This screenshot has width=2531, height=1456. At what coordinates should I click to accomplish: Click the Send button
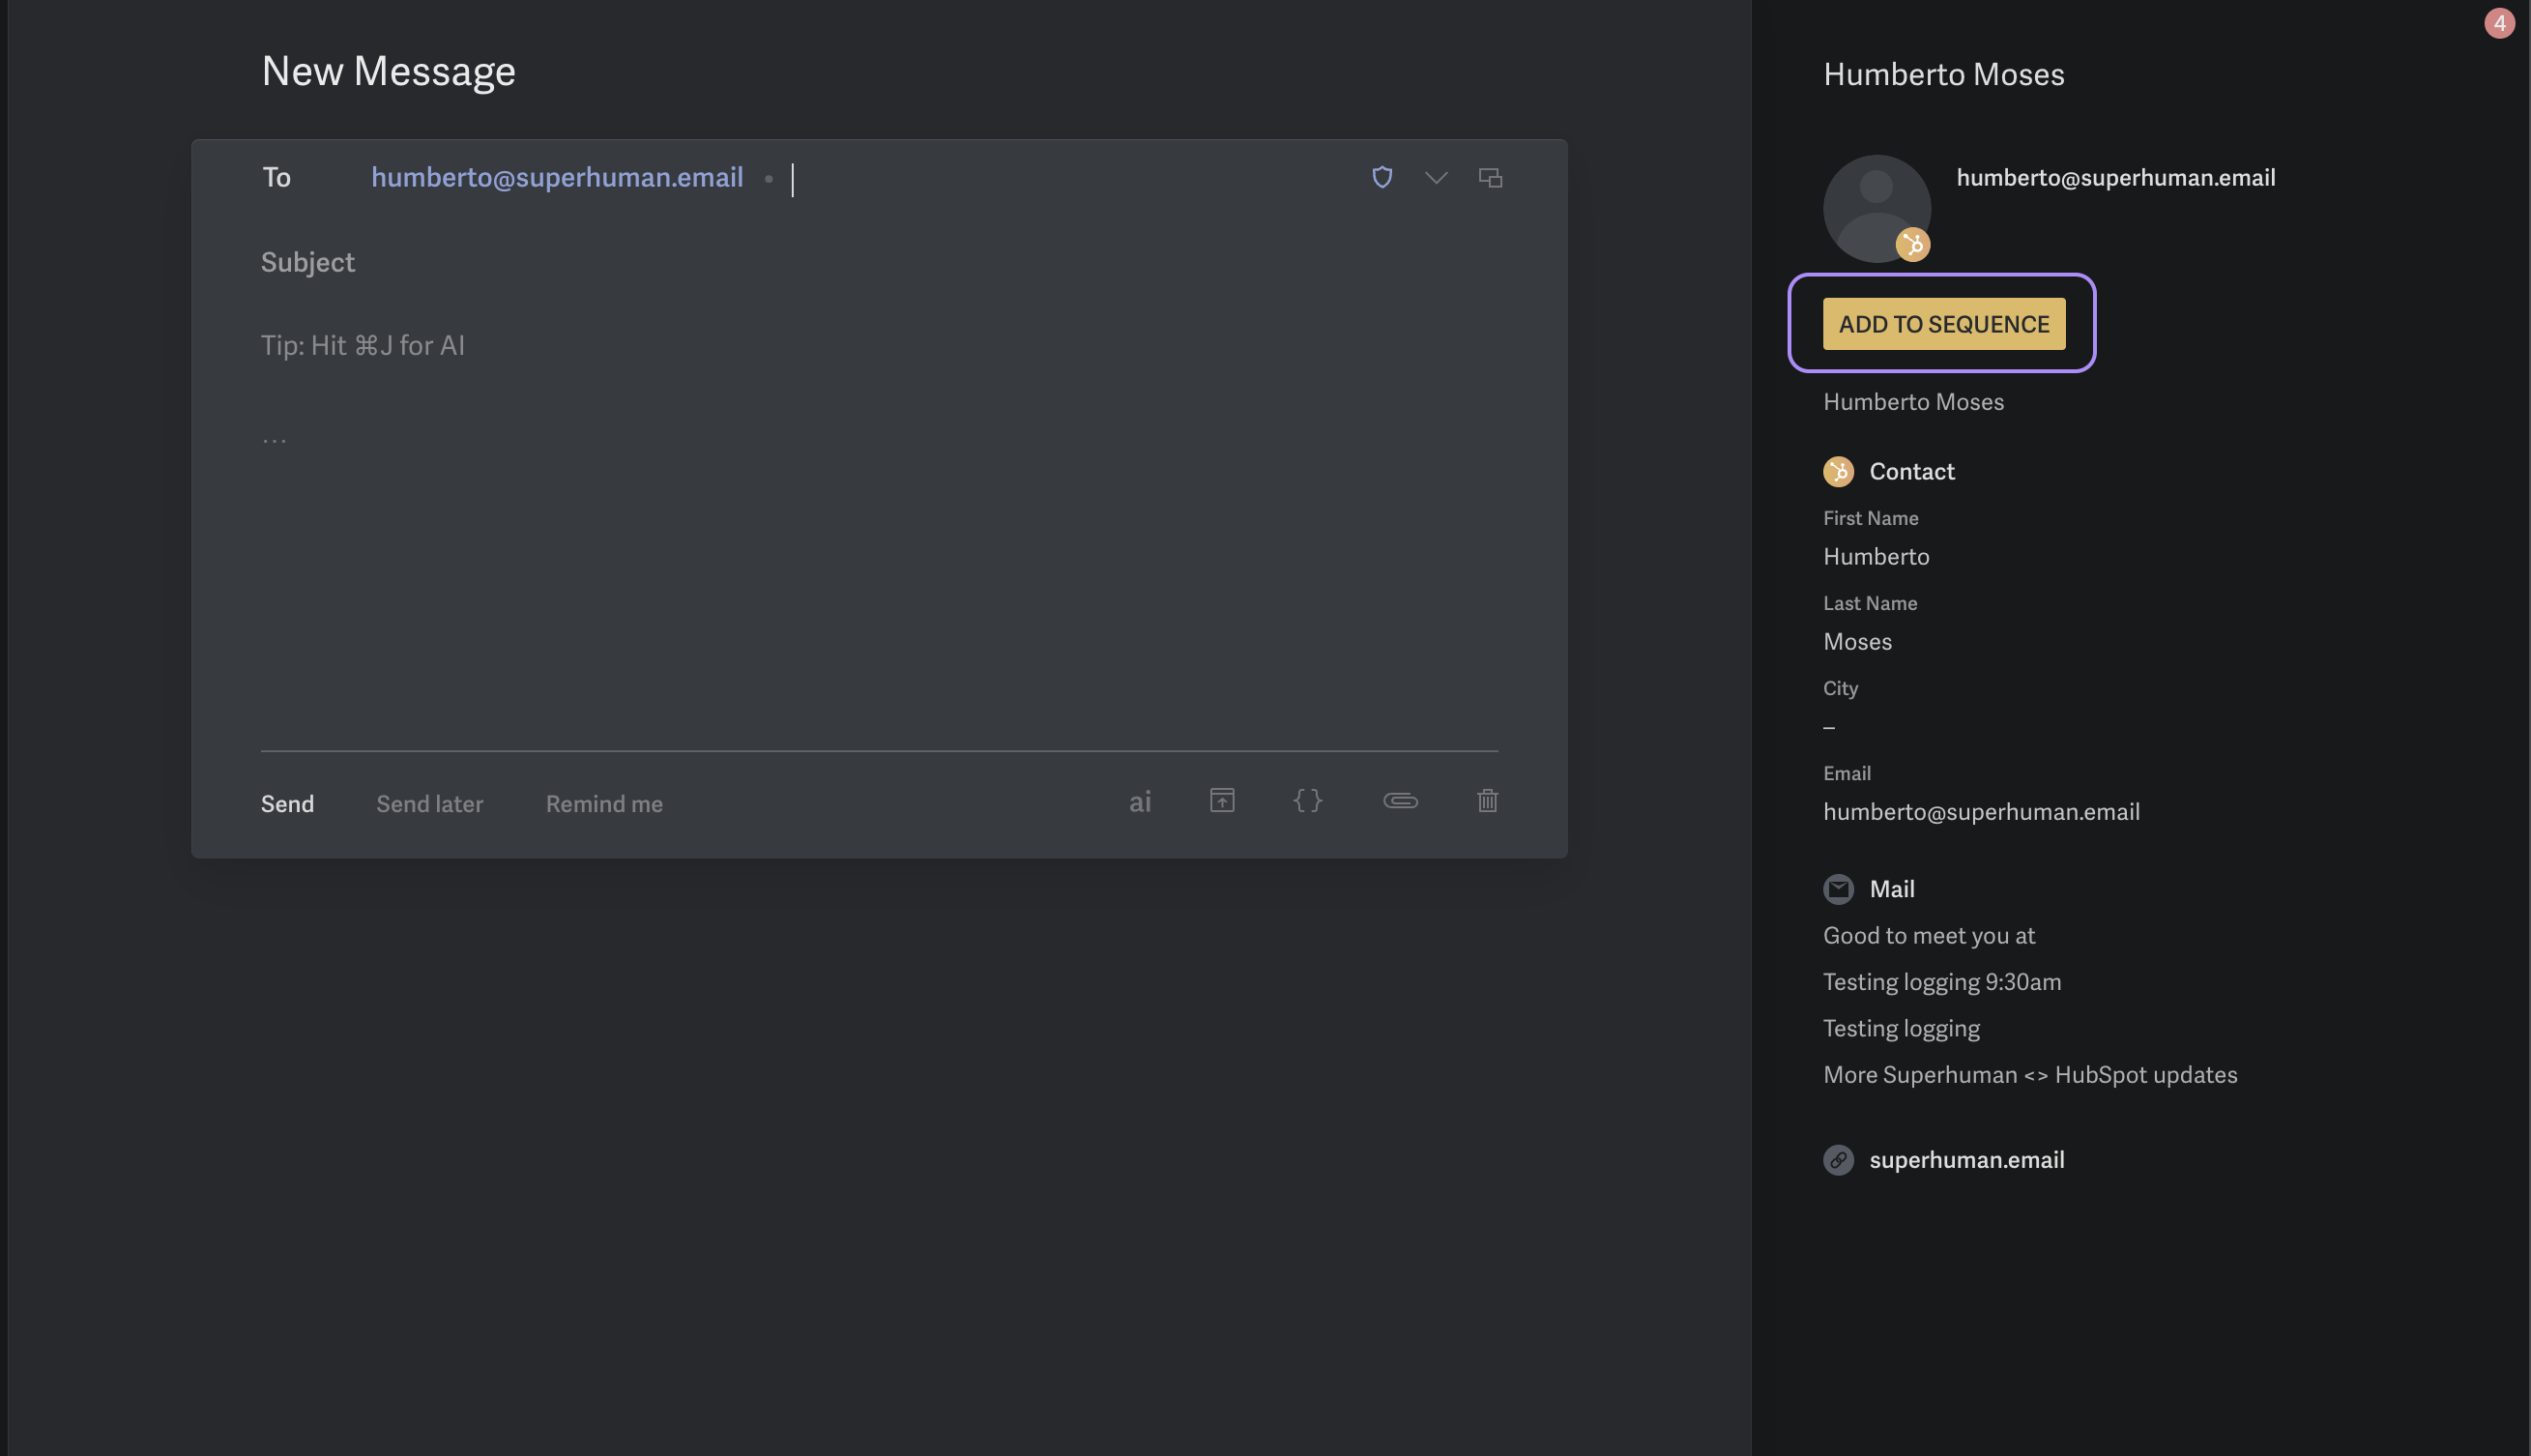pyautogui.click(x=287, y=803)
